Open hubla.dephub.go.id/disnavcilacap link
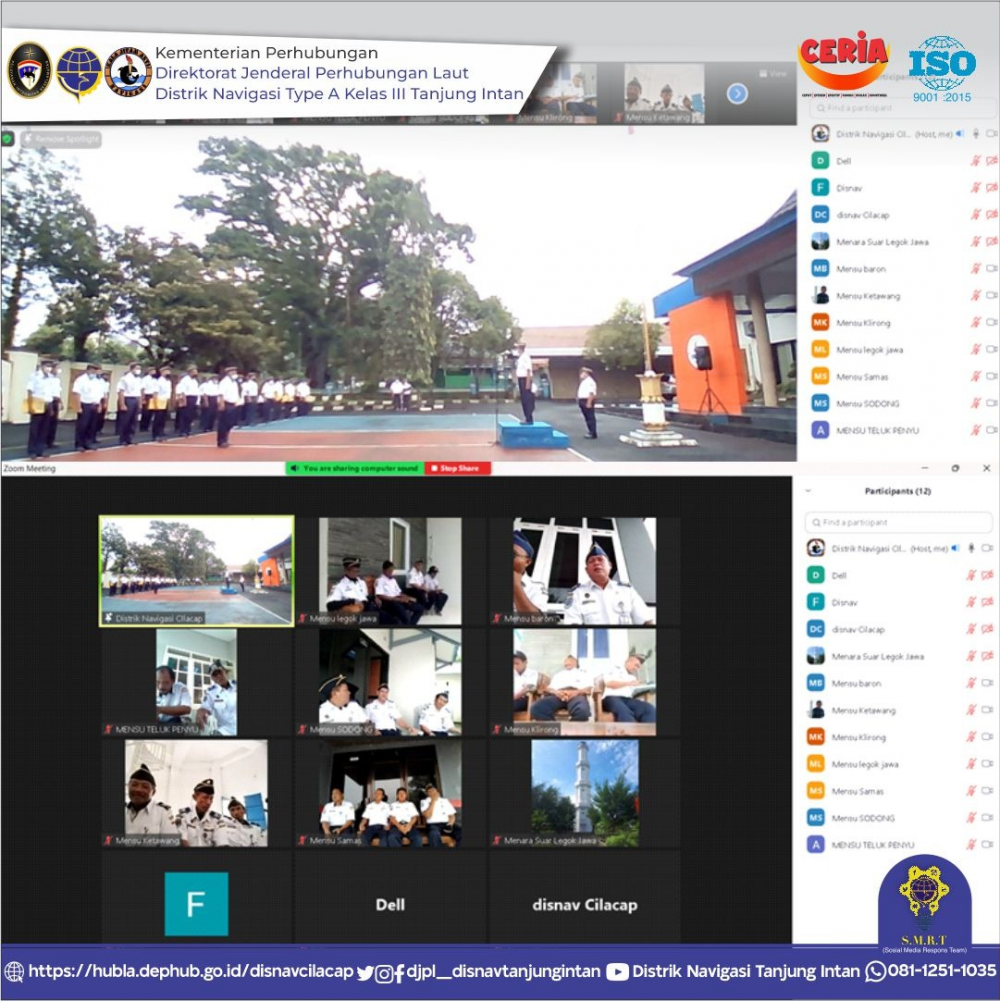1000x1001 pixels. click(191, 971)
